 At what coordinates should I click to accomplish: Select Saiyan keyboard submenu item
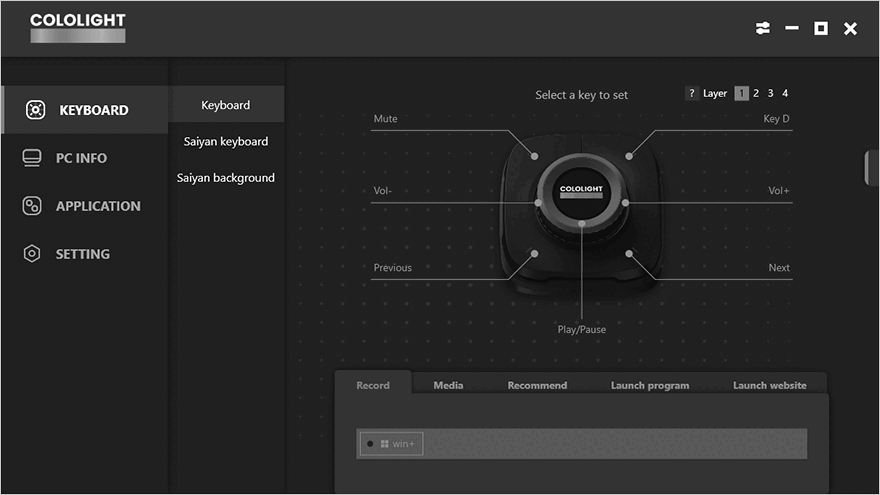[x=226, y=141]
